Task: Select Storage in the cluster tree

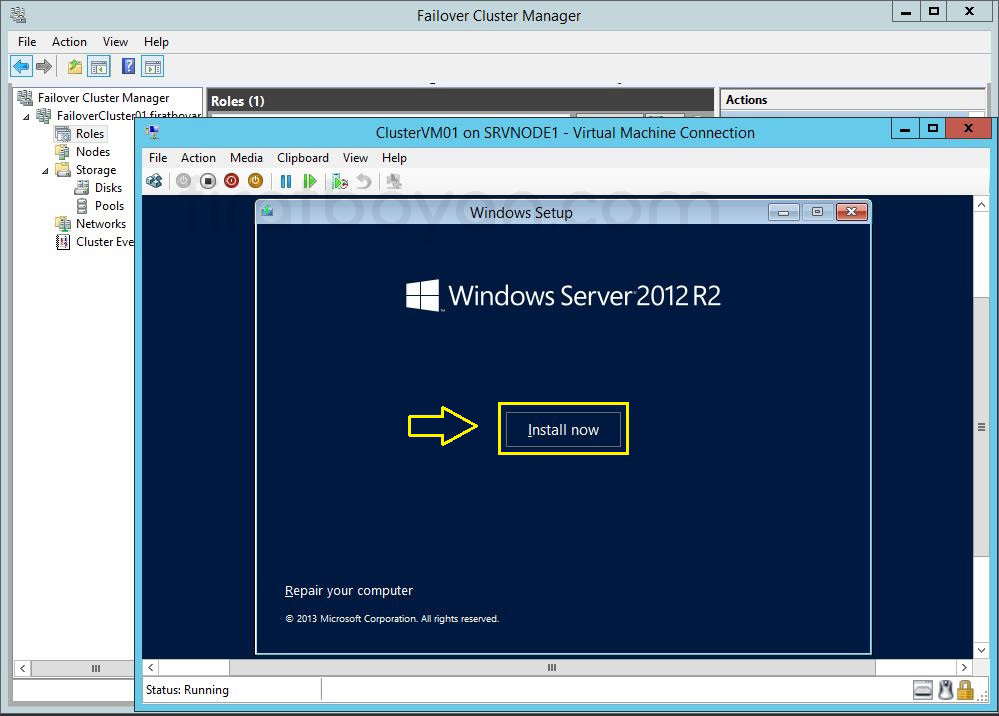Action: pos(96,169)
